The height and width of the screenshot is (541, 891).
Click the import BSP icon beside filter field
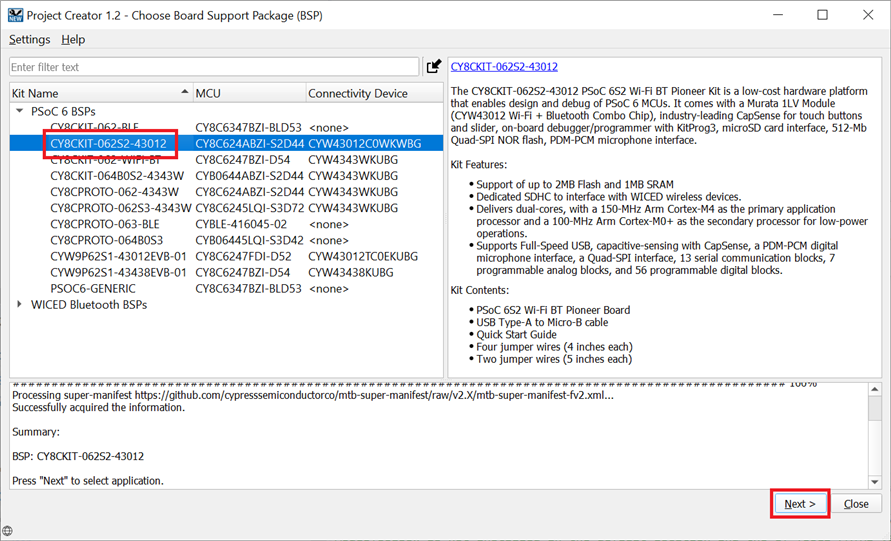(x=433, y=67)
